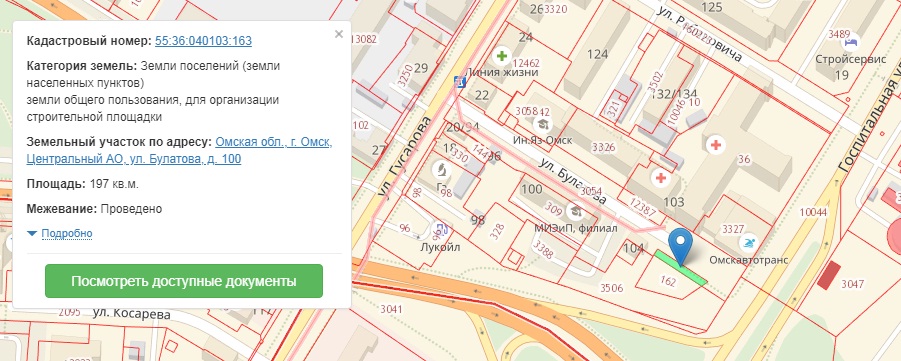
Task: Click building number 19 below Стройсервис
Action: [841, 75]
